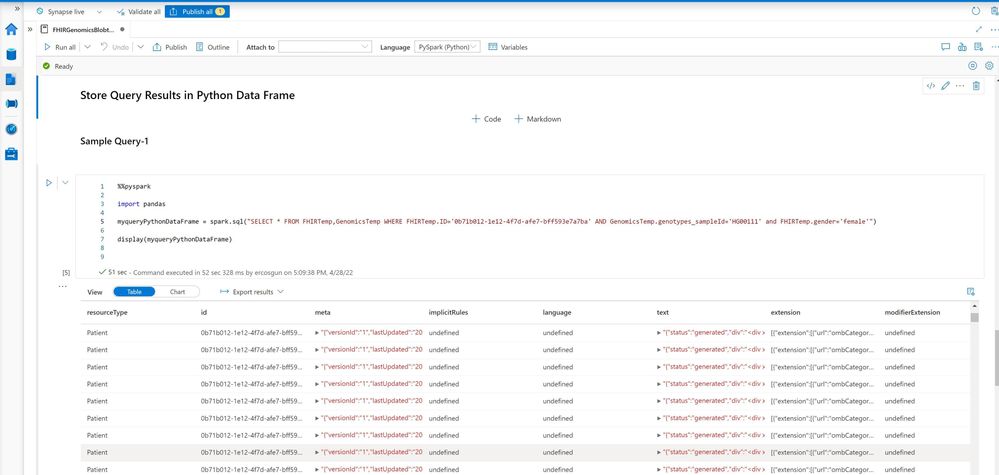Click the results table vertical scrollbar
The height and width of the screenshot is (475, 999).
(974, 318)
